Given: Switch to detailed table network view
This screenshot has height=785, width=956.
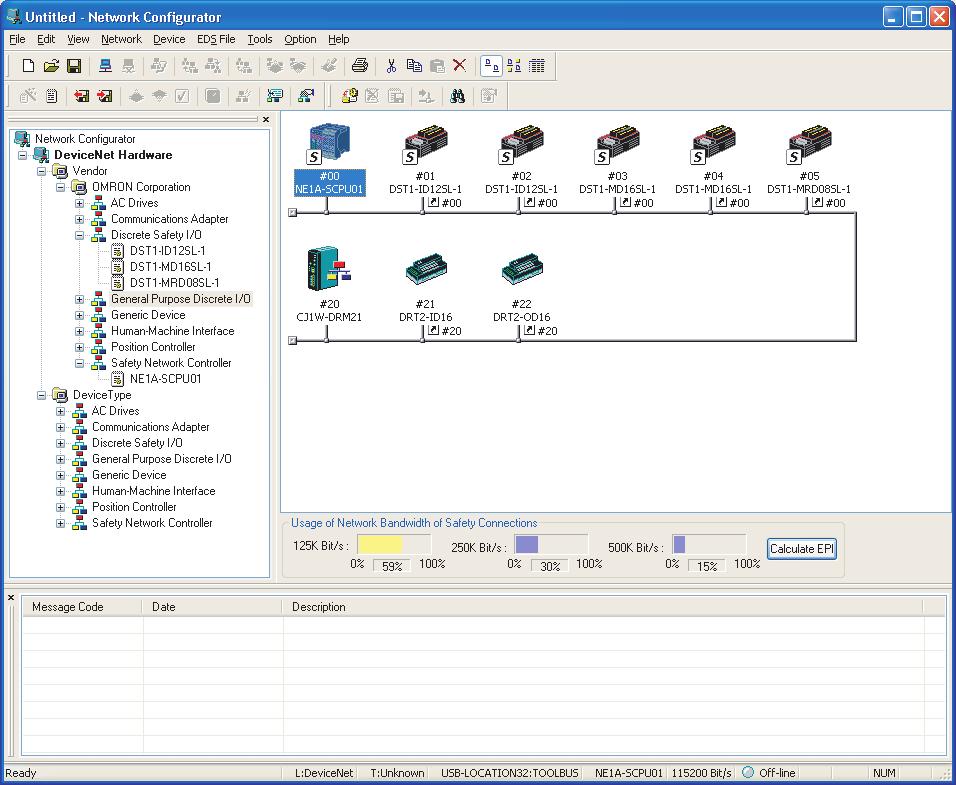Looking at the screenshot, I should (x=537, y=66).
